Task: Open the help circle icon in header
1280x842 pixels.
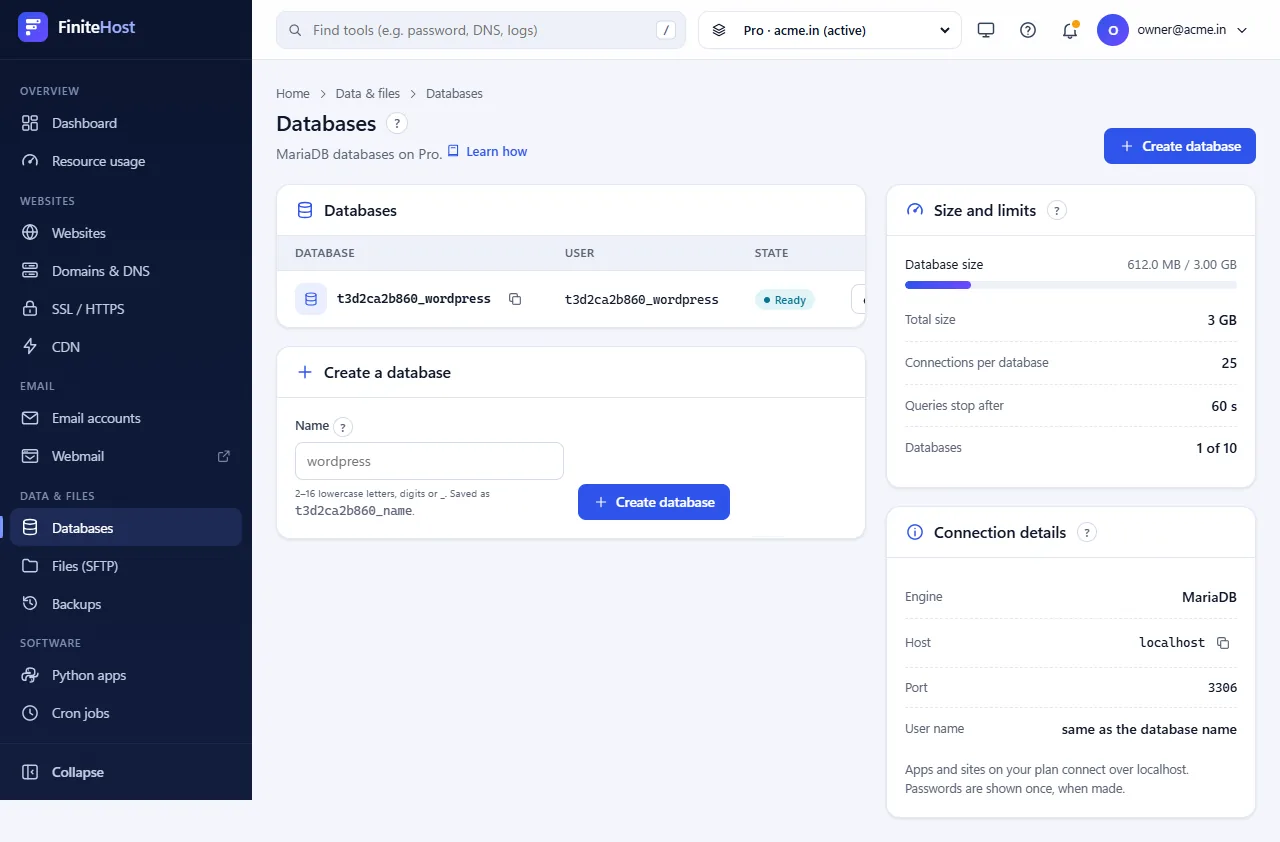Action: [1028, 30]
